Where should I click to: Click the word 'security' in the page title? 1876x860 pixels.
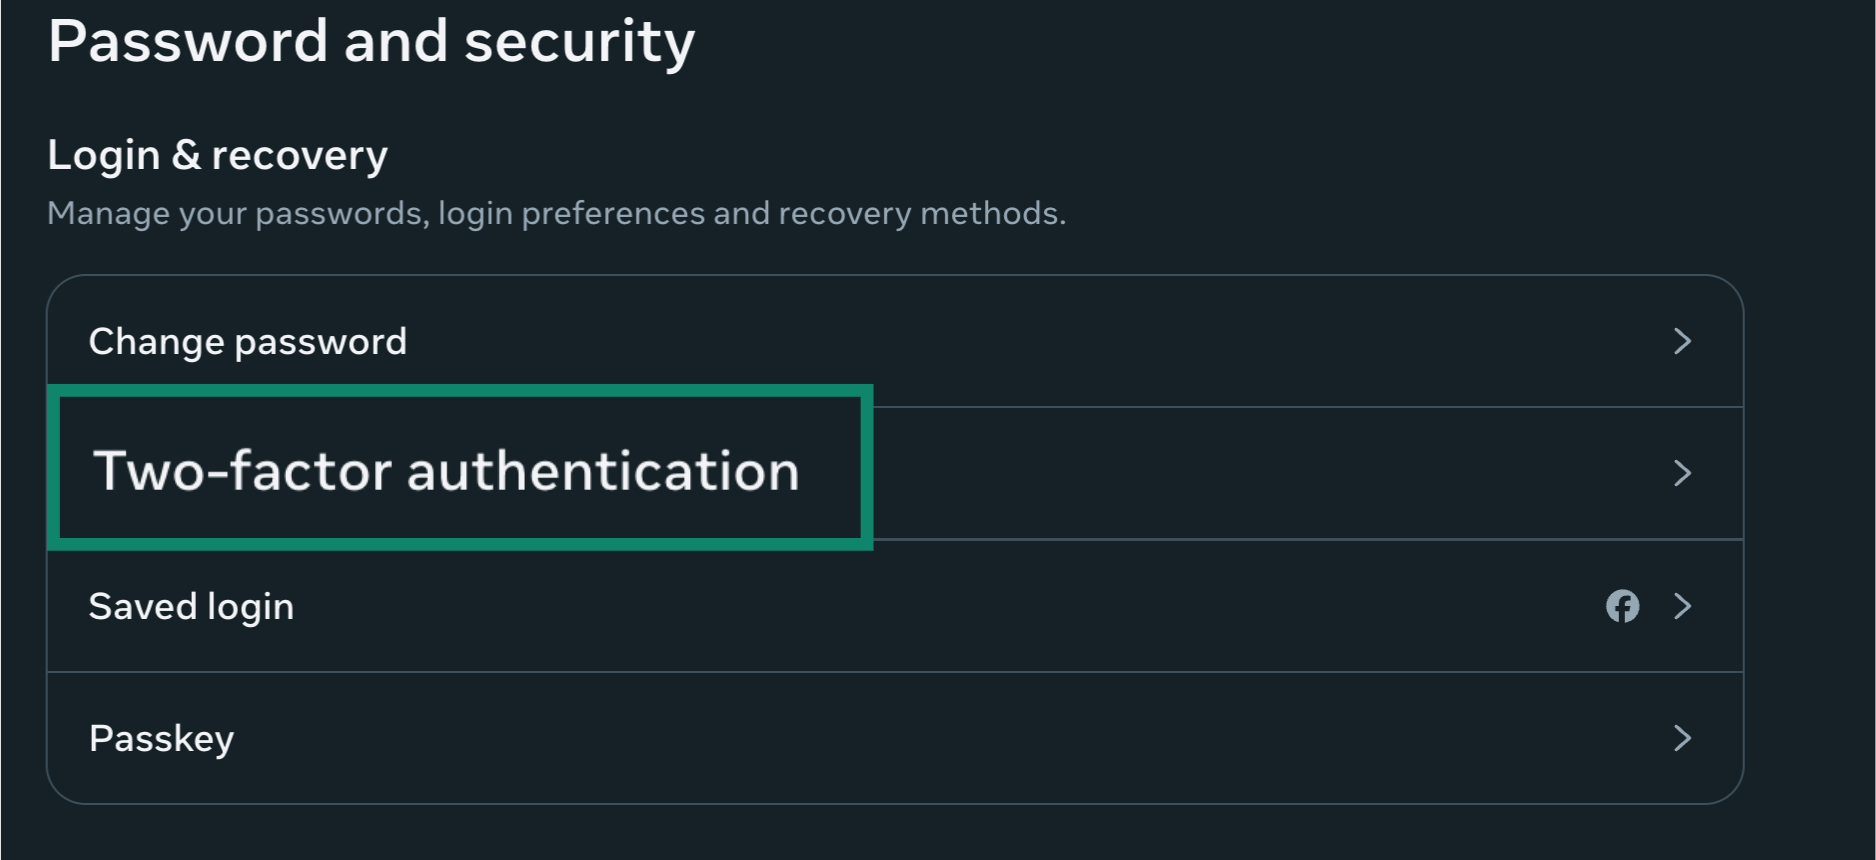(579, 42)
